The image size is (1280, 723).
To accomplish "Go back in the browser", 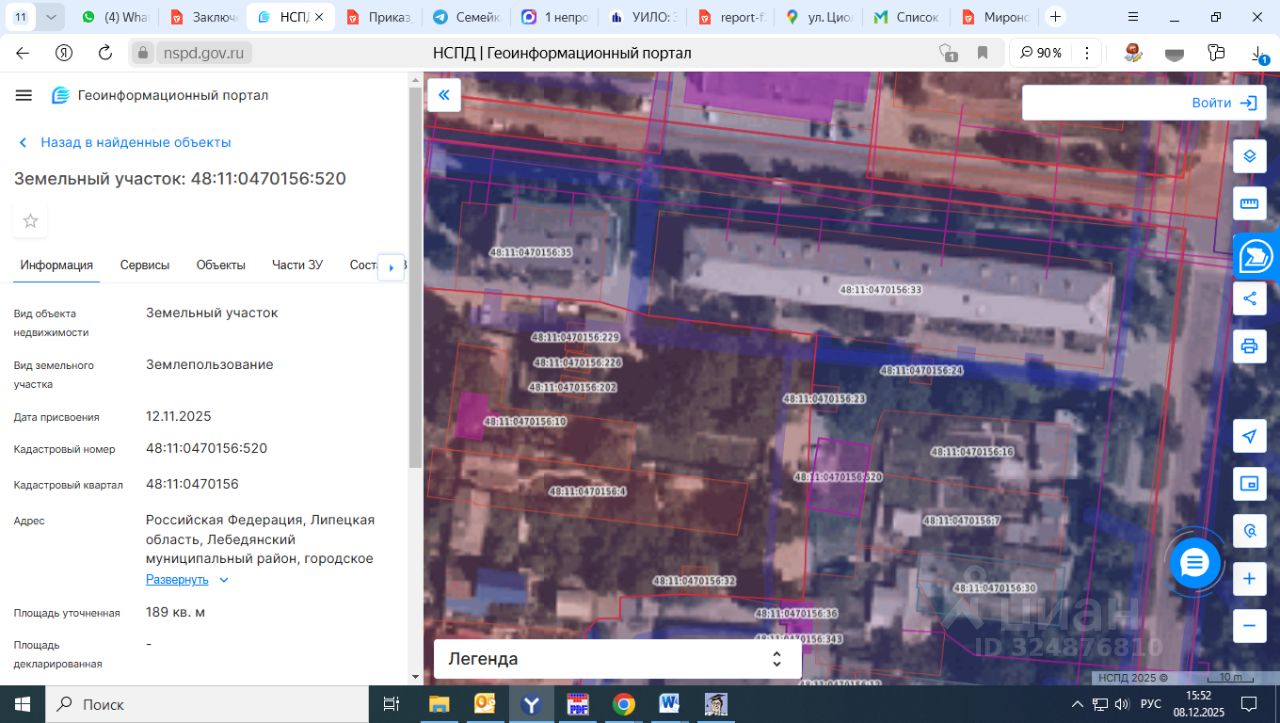I will click(23, 53).
